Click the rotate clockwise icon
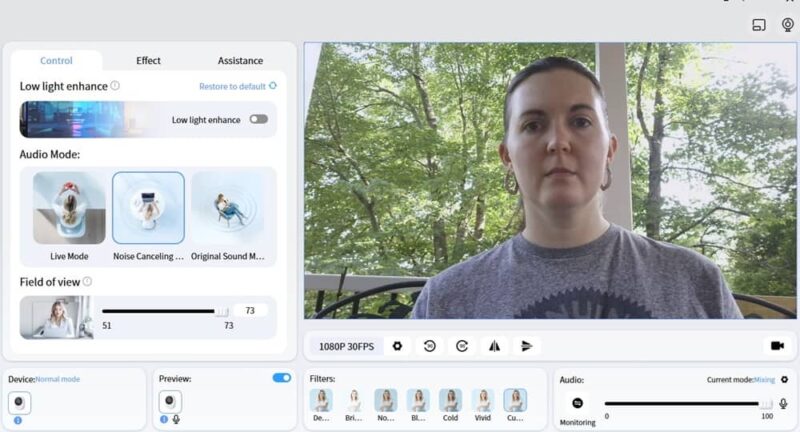800x432 pixels. tap(461, 346)
